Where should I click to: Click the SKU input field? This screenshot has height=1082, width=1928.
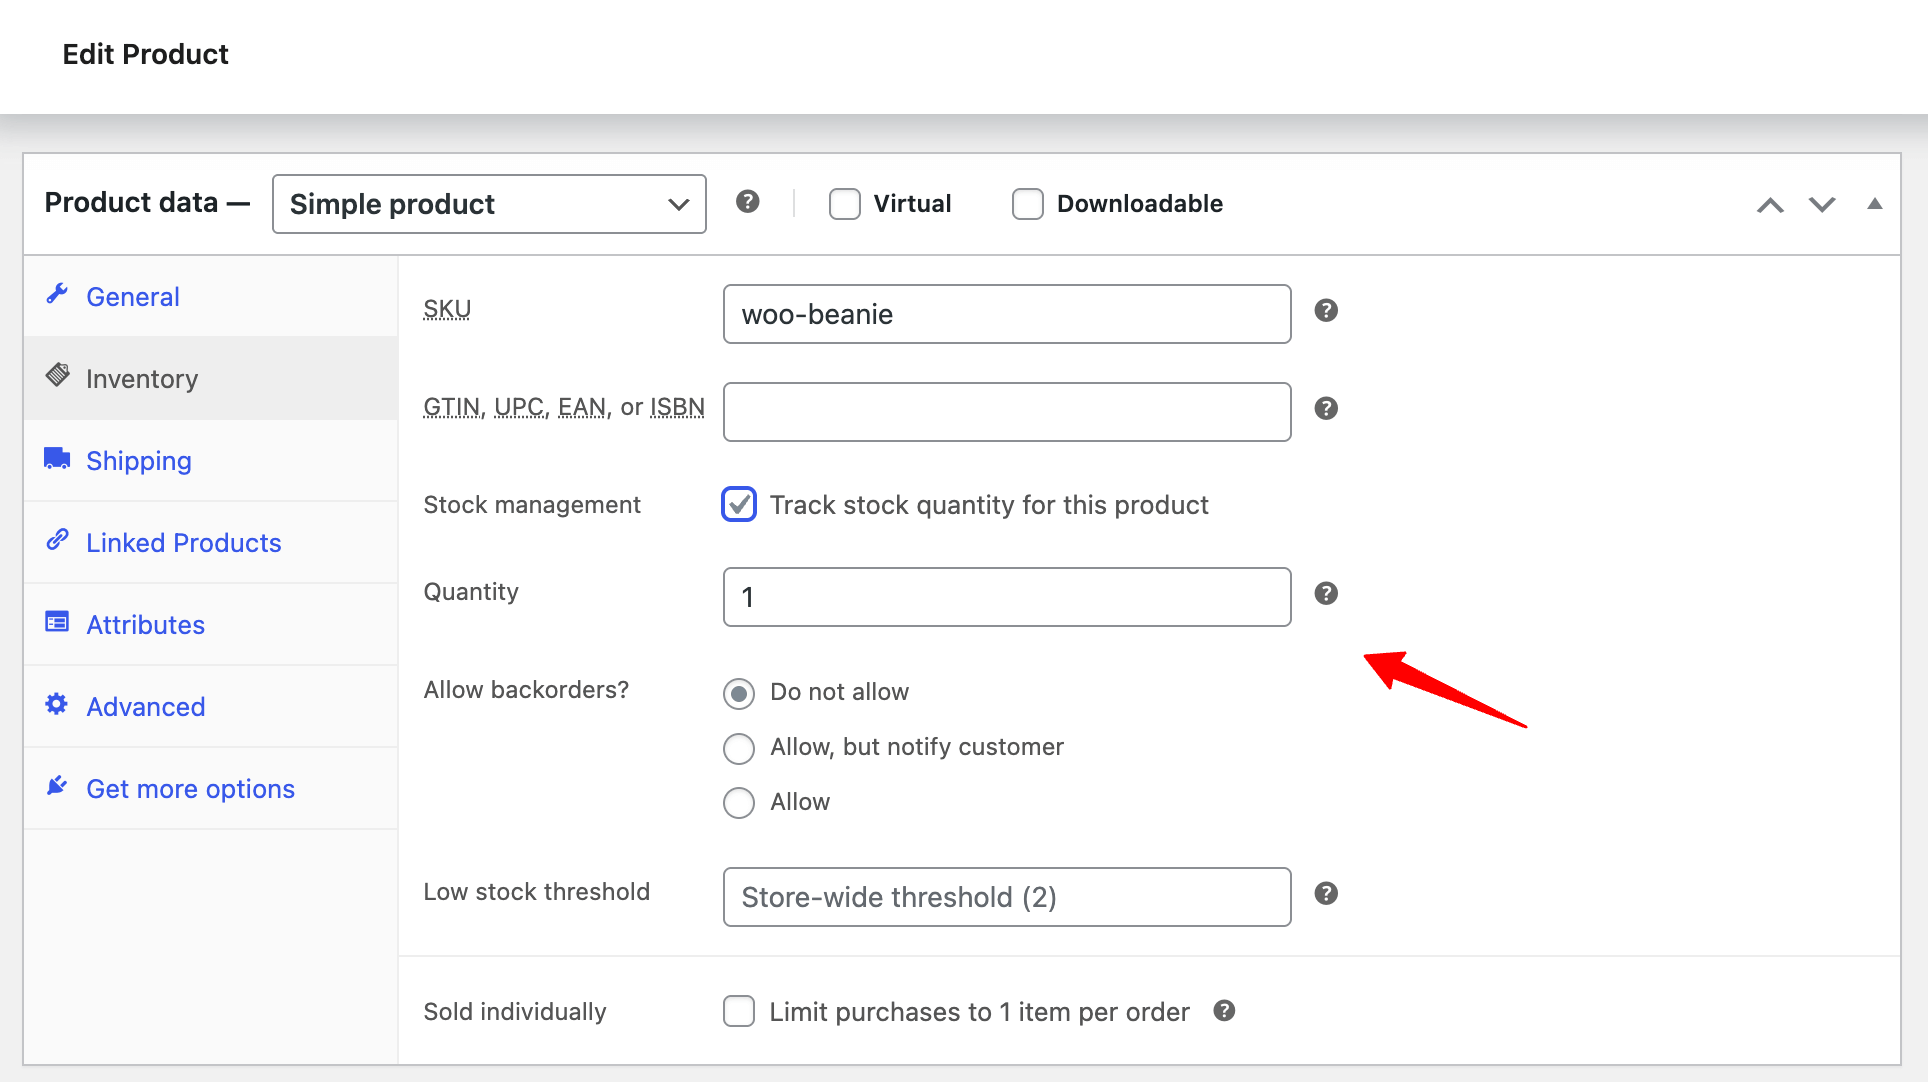1007,314
